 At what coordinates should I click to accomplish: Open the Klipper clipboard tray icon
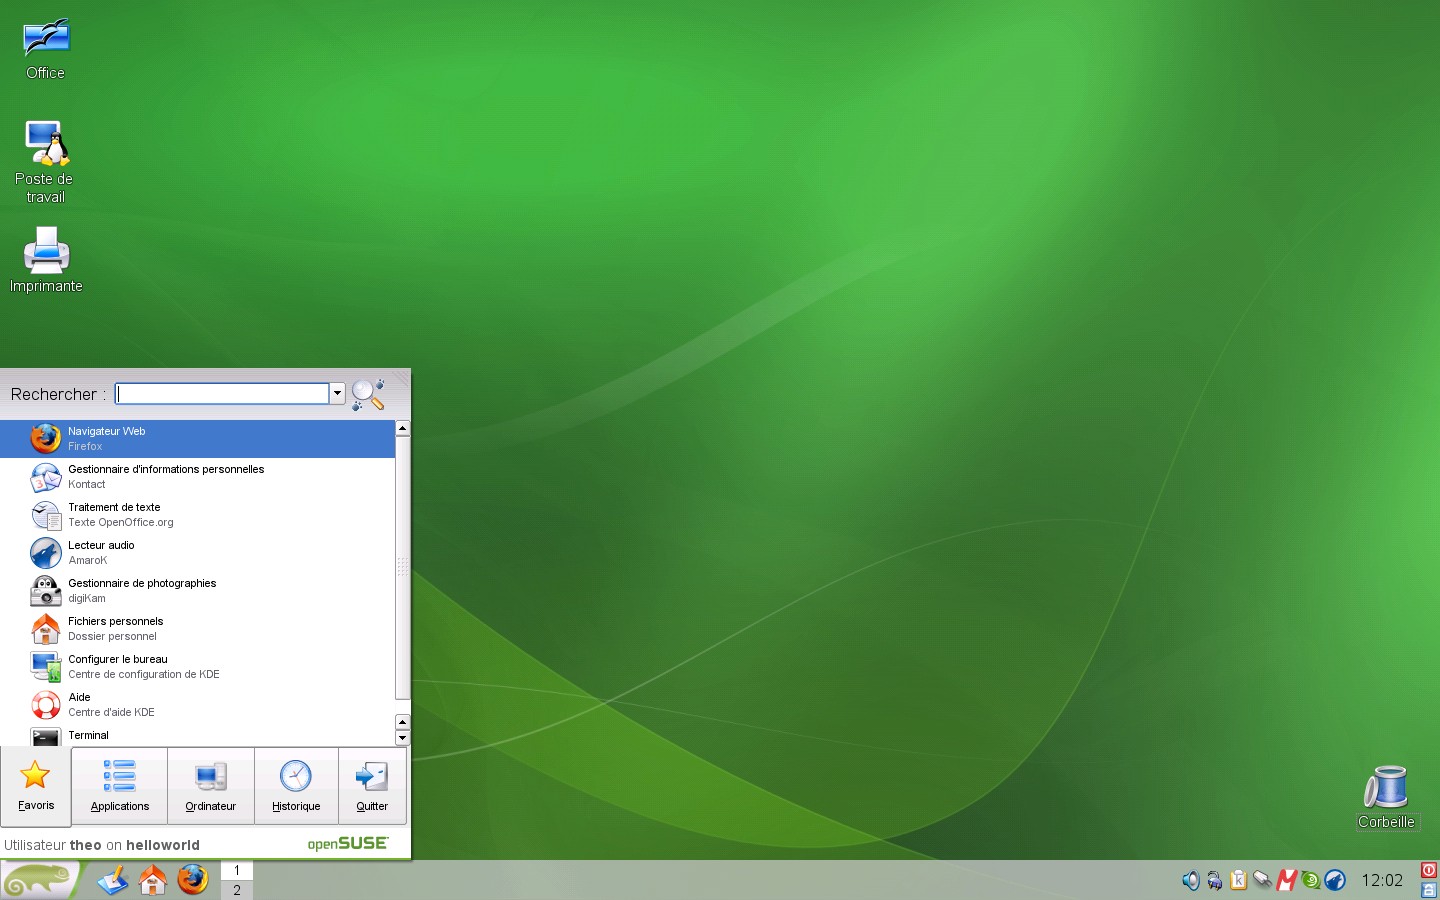1238,880
